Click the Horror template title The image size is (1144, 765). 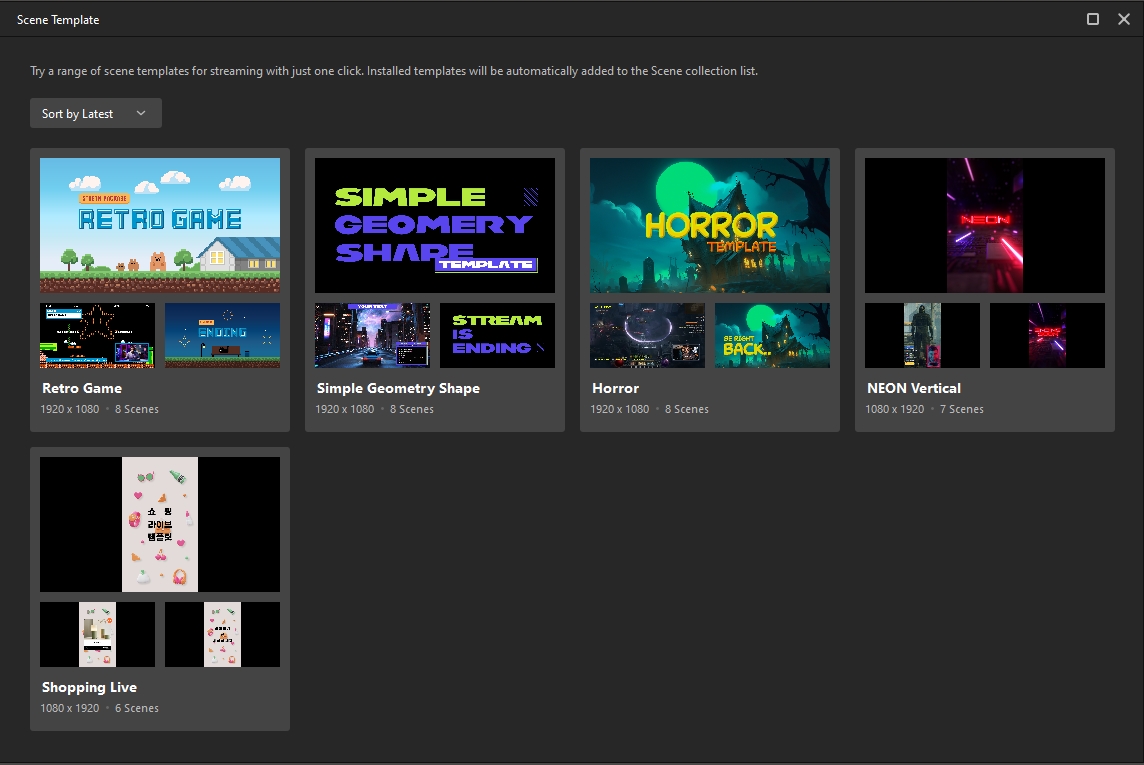pyautogui.click(x=615, y=388)
